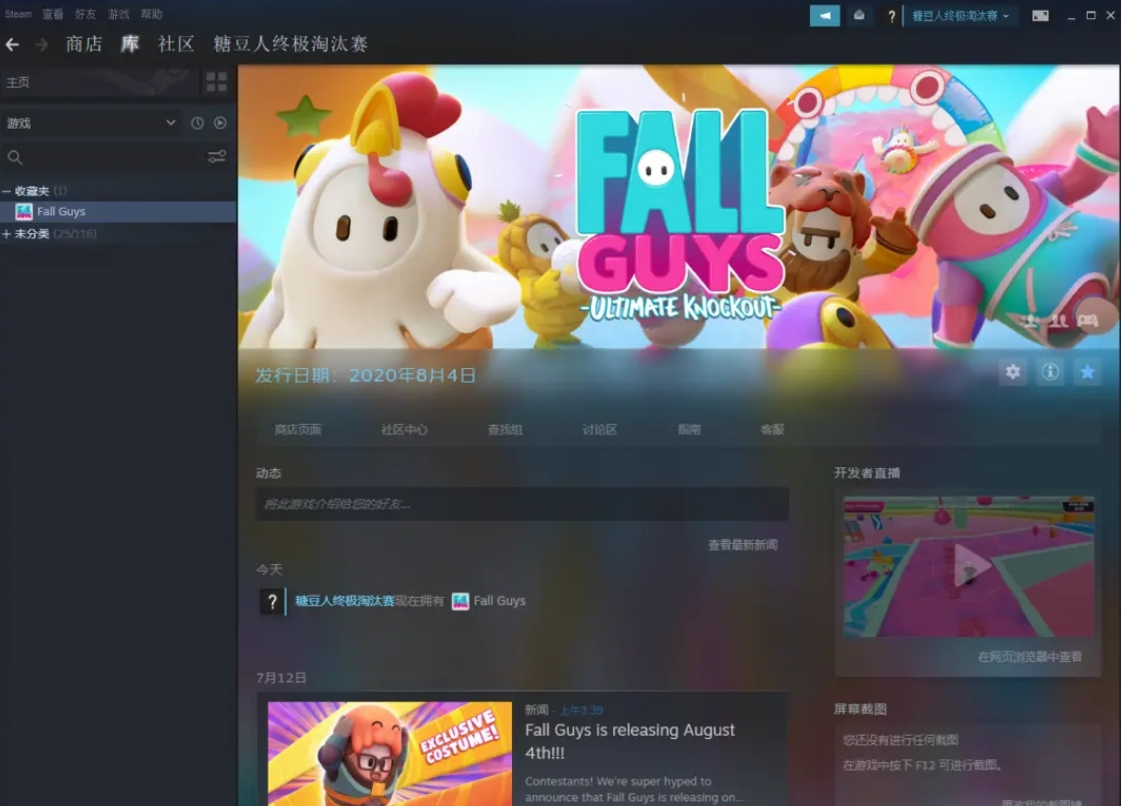
Task: Play the developer broadcast video
Action: (x=969, y=566)
